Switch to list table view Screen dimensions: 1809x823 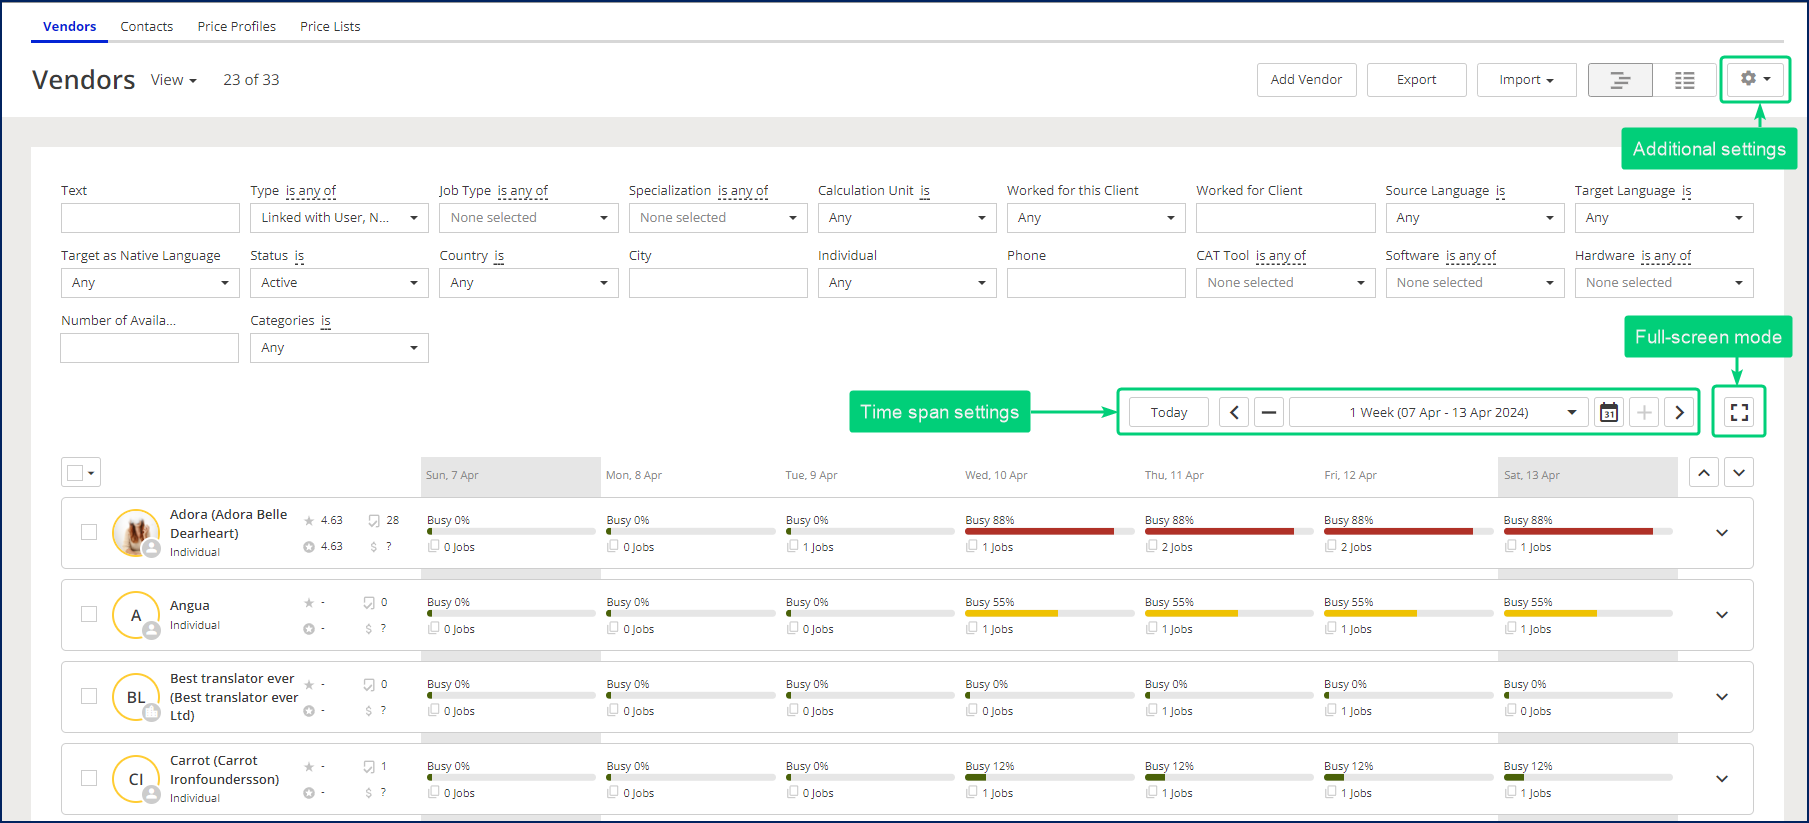1685,80
